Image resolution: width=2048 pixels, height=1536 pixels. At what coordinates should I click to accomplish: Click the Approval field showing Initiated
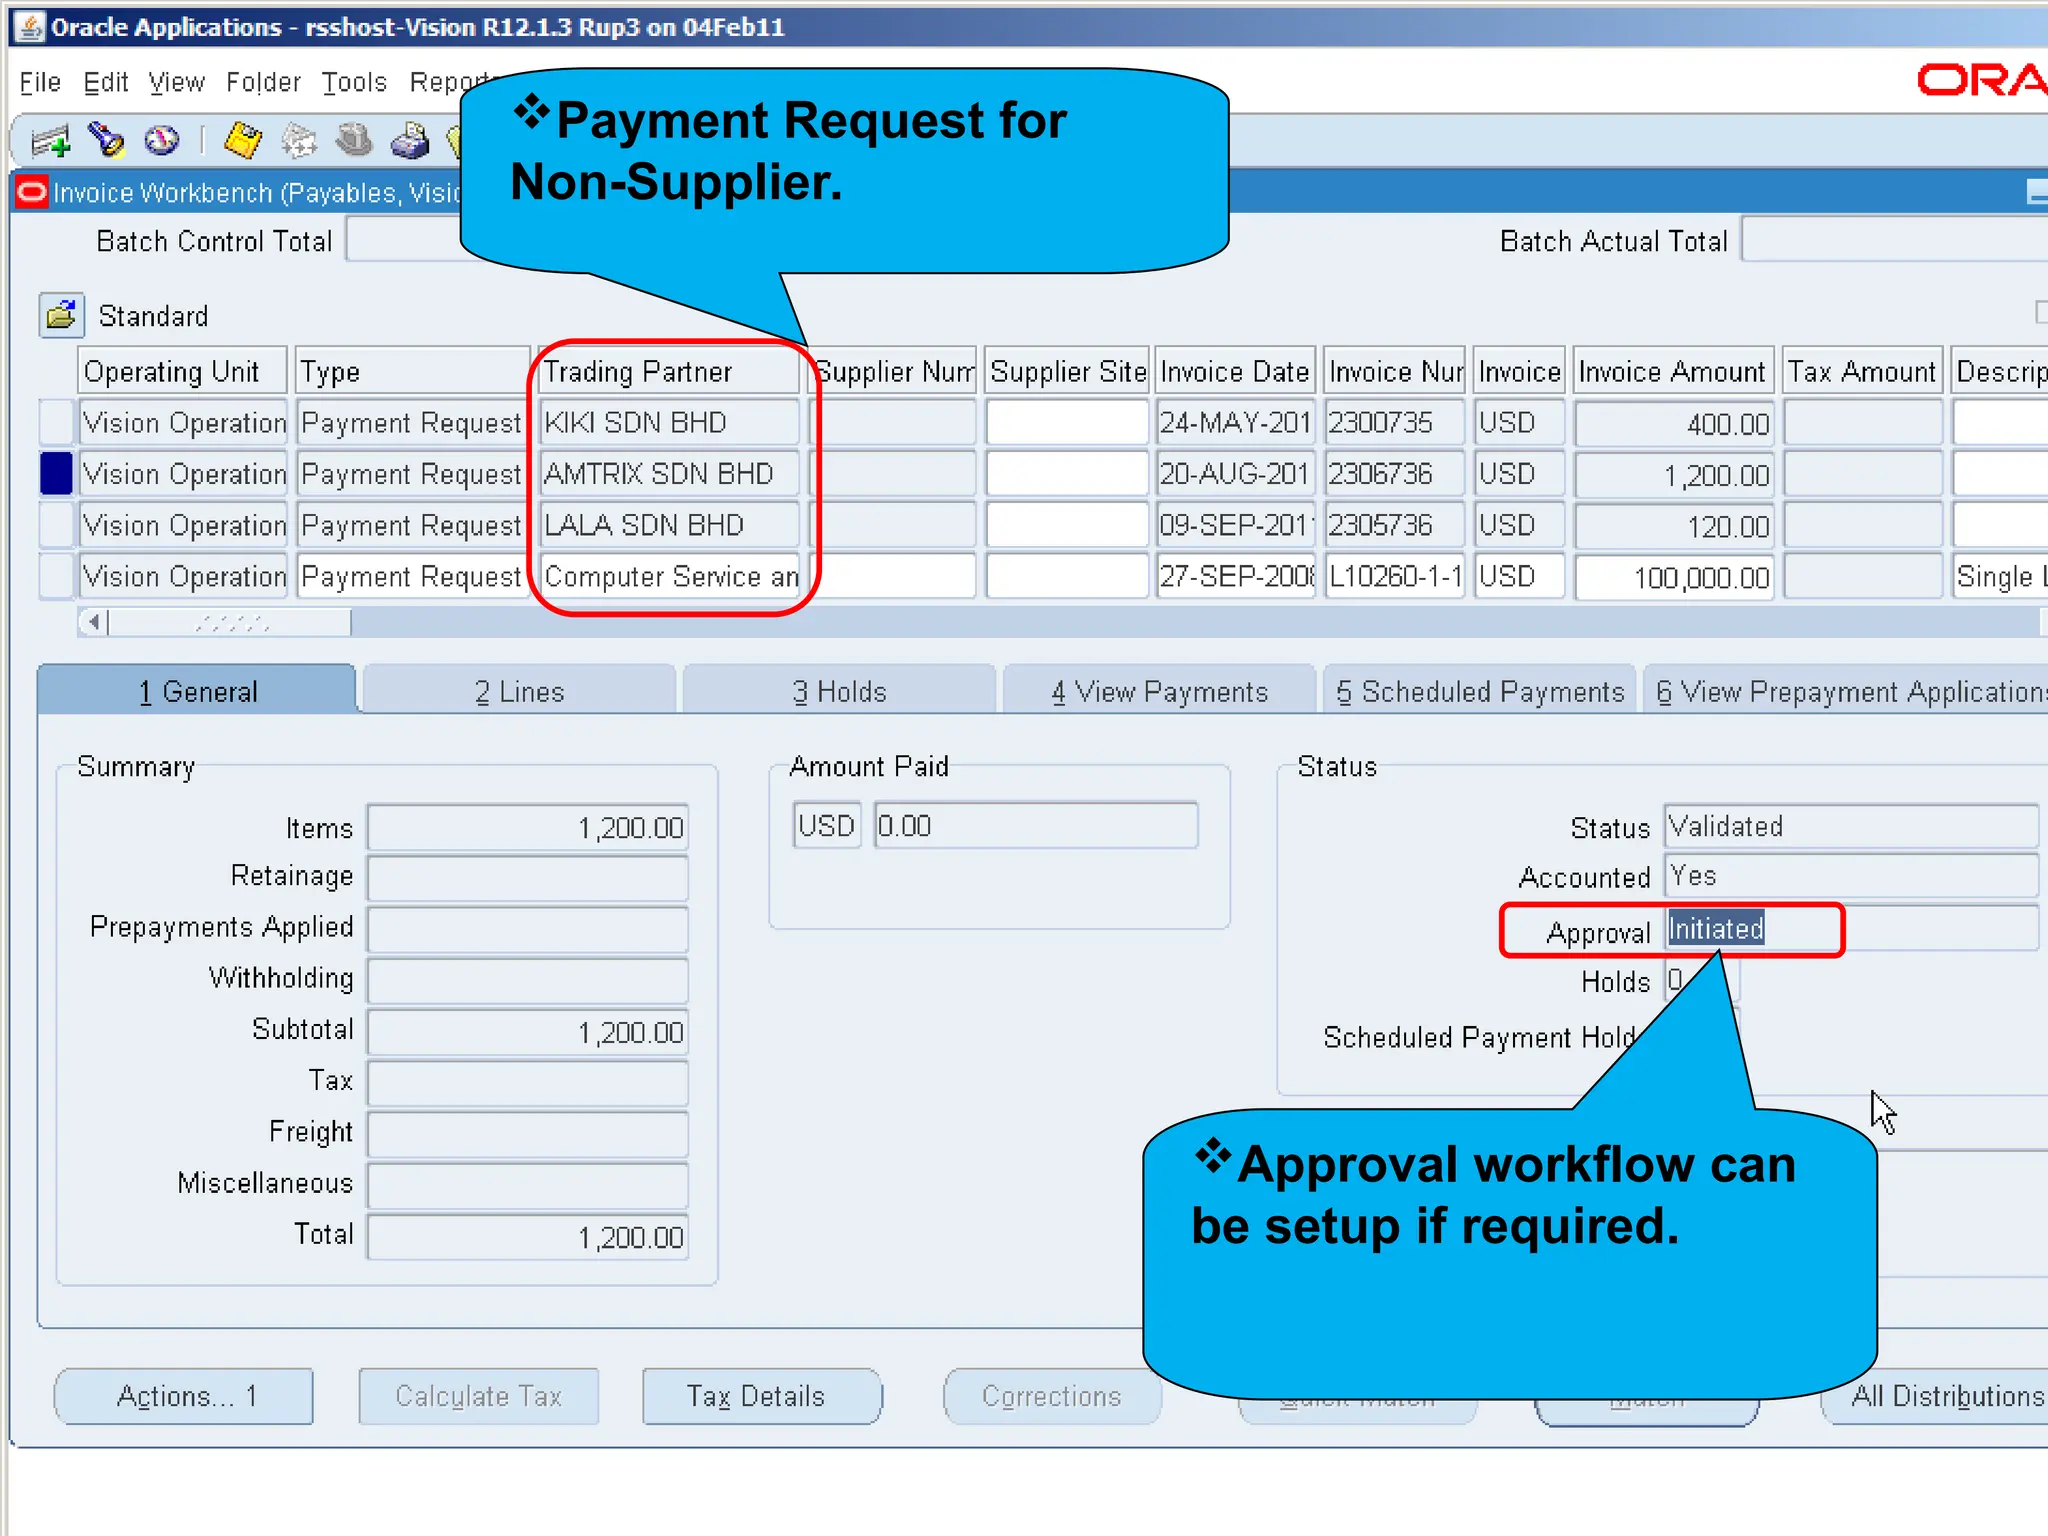[x=1851, y=928]
